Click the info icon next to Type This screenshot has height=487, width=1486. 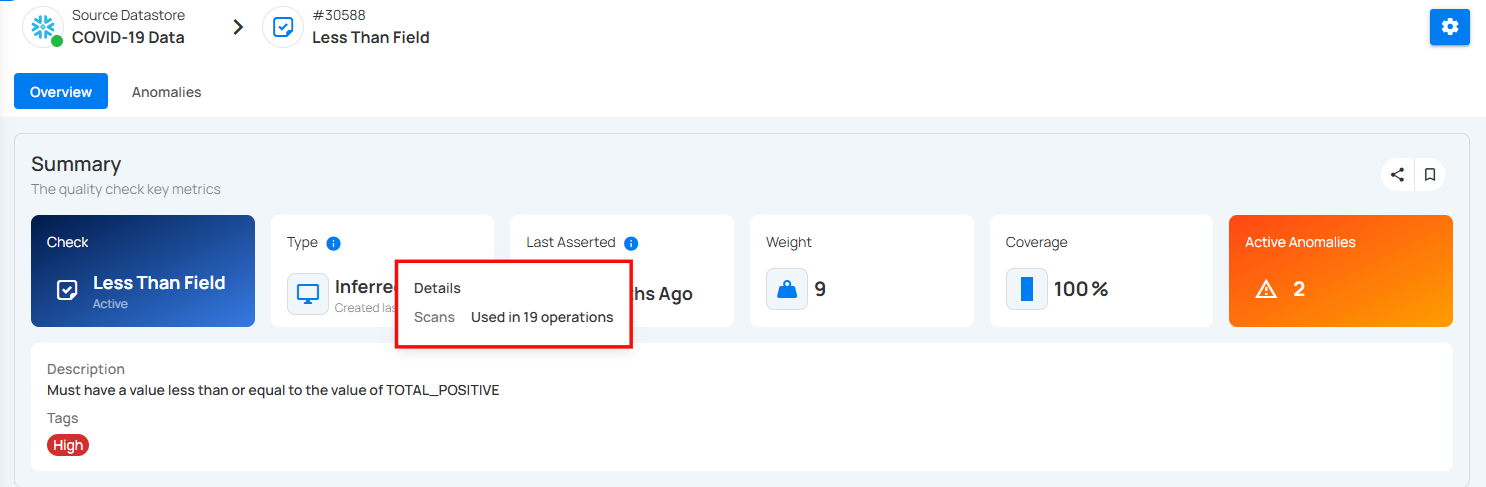[334, 243]
